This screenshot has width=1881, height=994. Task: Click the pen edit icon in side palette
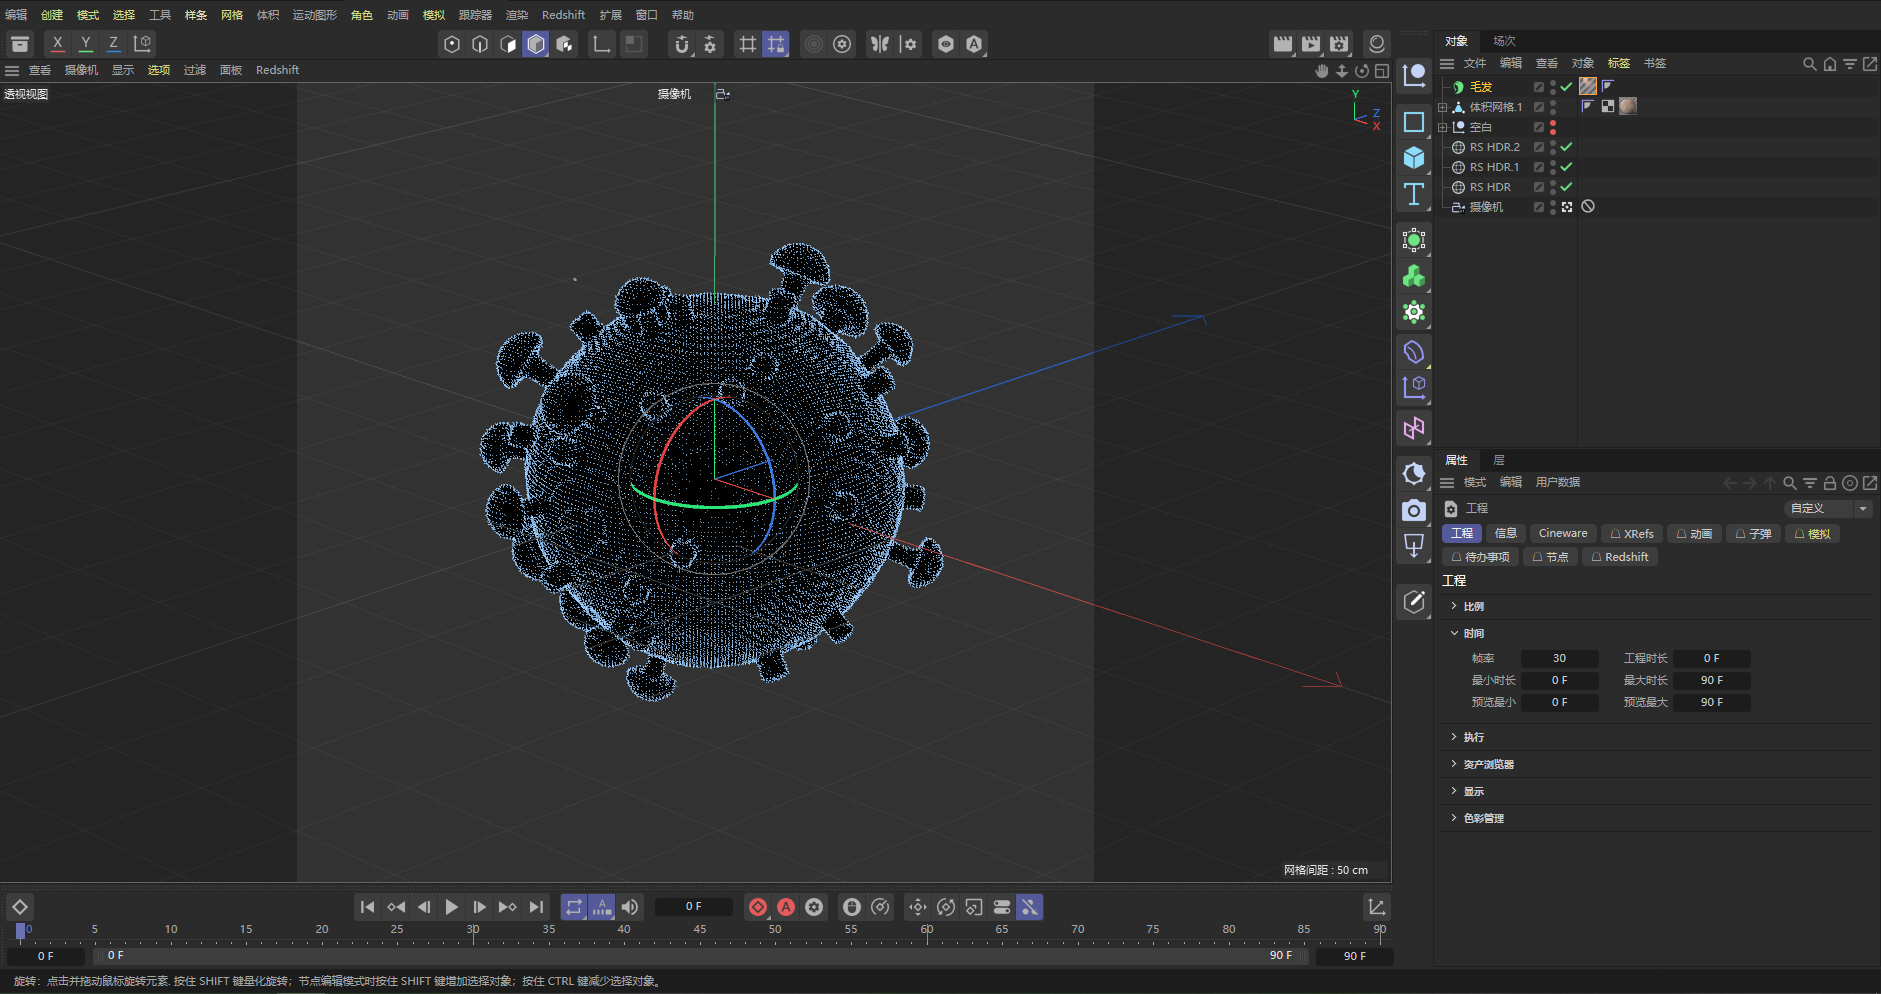point(1414,601)
